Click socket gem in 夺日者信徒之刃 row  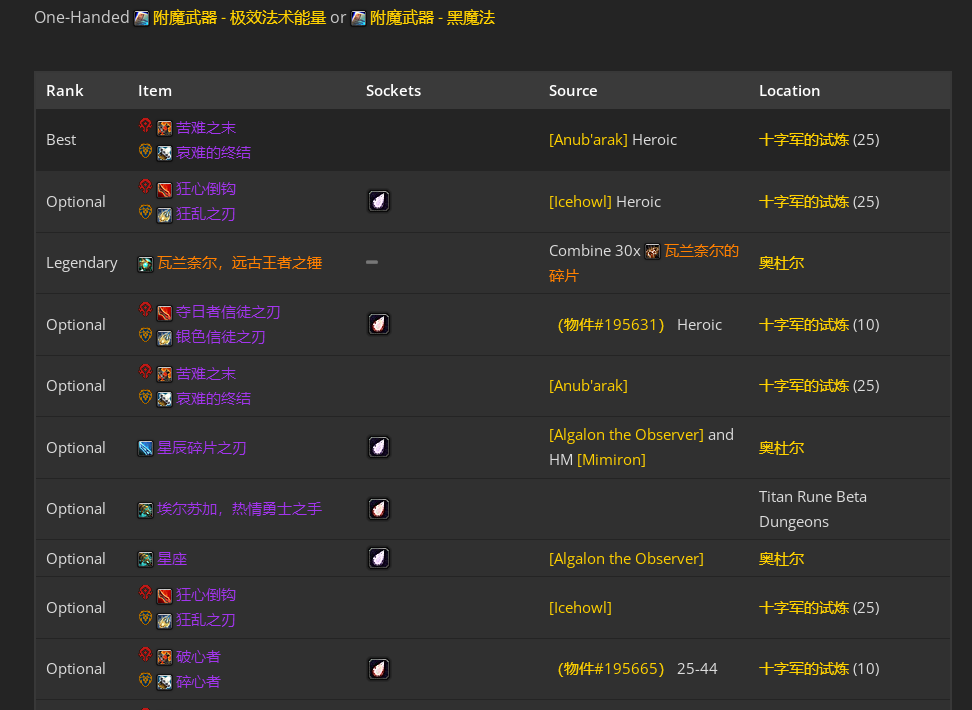pyautogui.click(x=379, y=324)
